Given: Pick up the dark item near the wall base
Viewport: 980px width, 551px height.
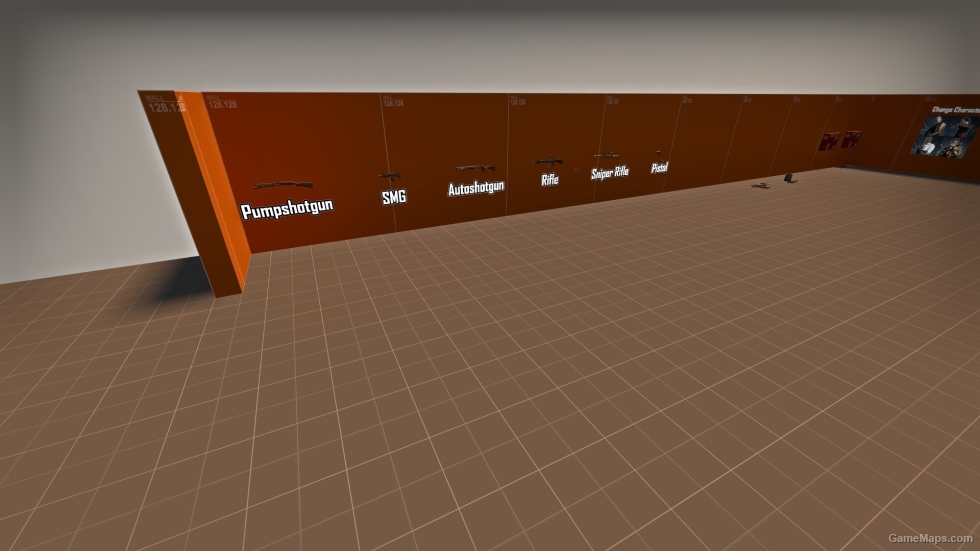Looking at the screenshot, I should 790,178.
